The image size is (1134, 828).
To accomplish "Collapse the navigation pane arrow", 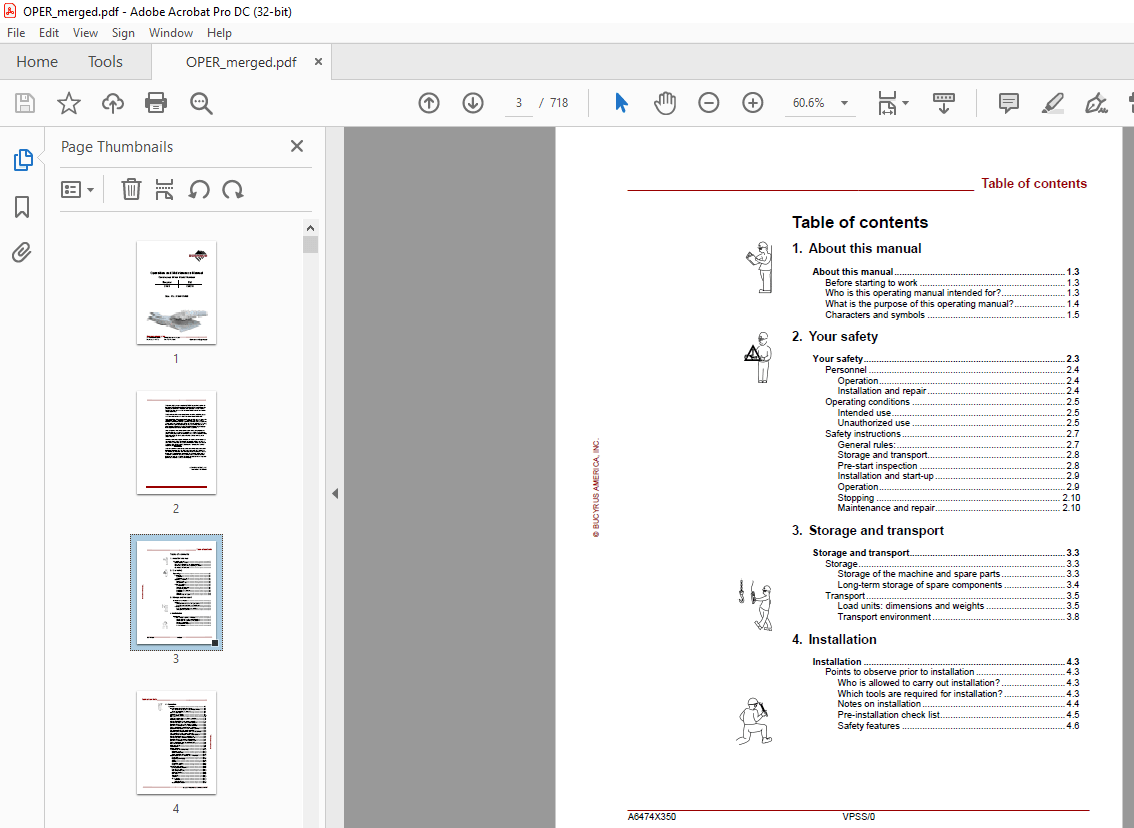I will (x=335, y=493).
